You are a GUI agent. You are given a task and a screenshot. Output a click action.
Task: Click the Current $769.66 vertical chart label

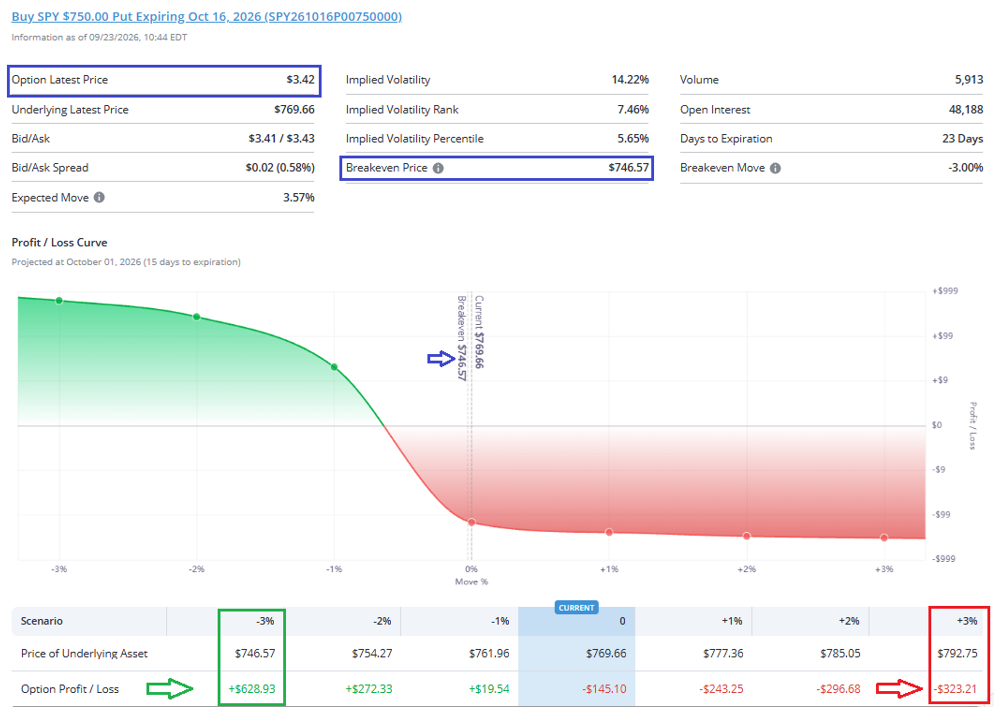tap(479, 332)
